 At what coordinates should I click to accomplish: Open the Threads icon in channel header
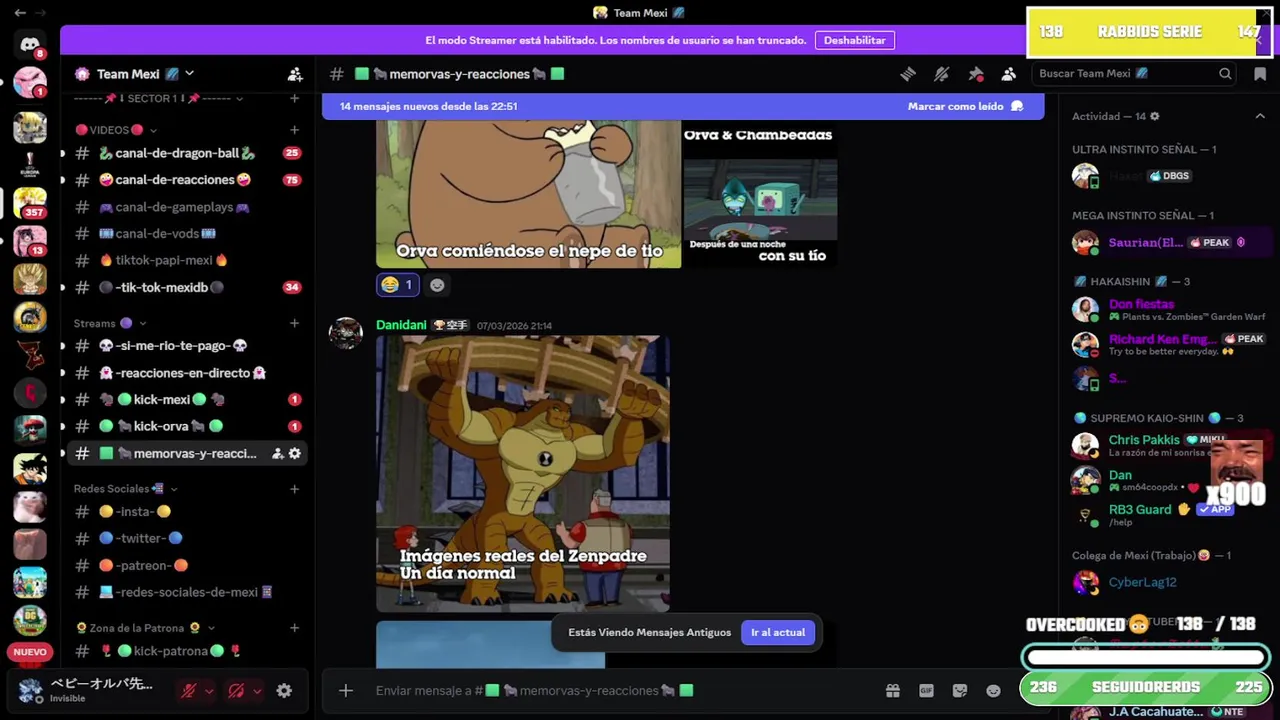(908, 74)
